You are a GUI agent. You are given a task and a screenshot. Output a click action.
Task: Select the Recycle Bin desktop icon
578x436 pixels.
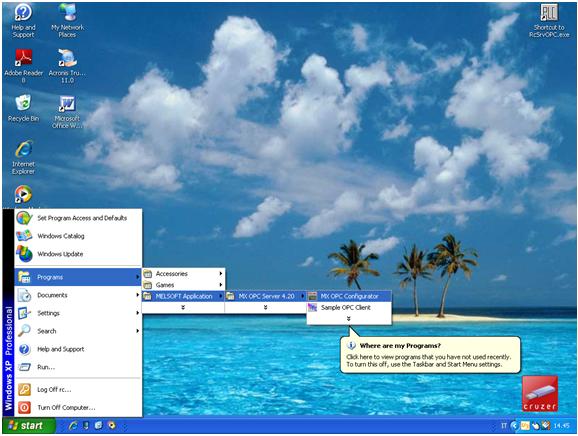pos(23,108)
